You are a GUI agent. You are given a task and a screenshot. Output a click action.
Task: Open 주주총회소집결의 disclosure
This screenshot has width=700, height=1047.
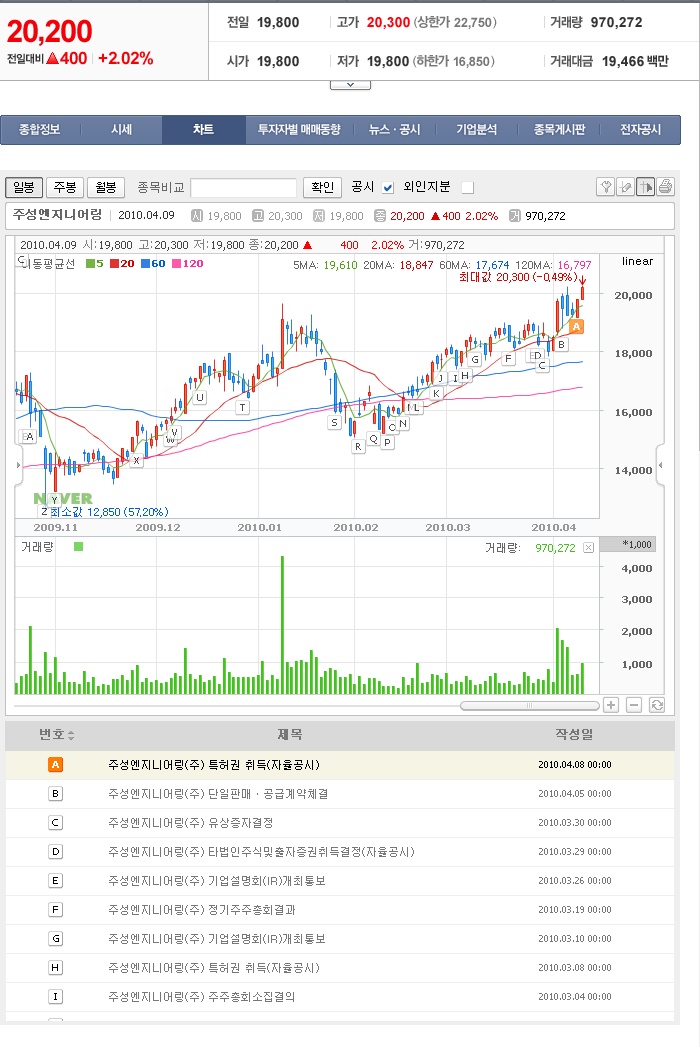(202, 996)
